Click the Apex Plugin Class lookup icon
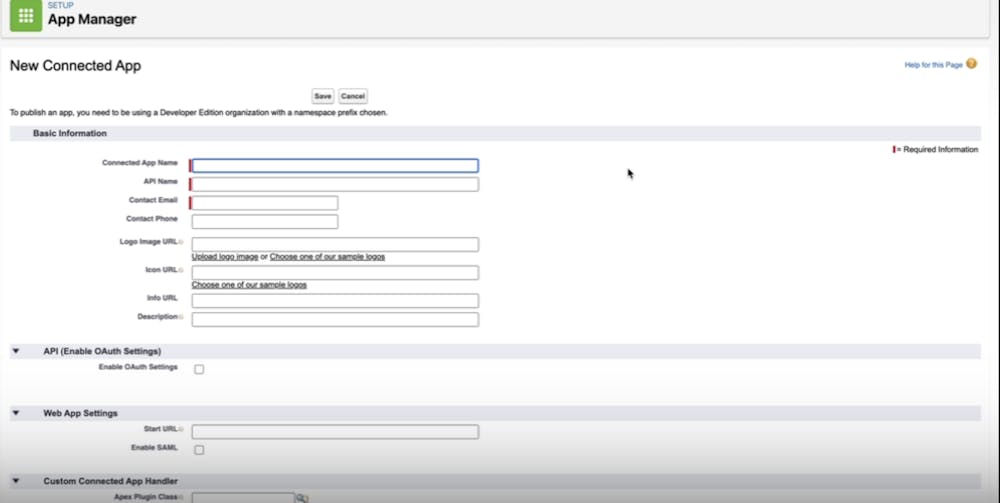The height and width of the screenshot is (503, 1000). [x=302, y=498]
